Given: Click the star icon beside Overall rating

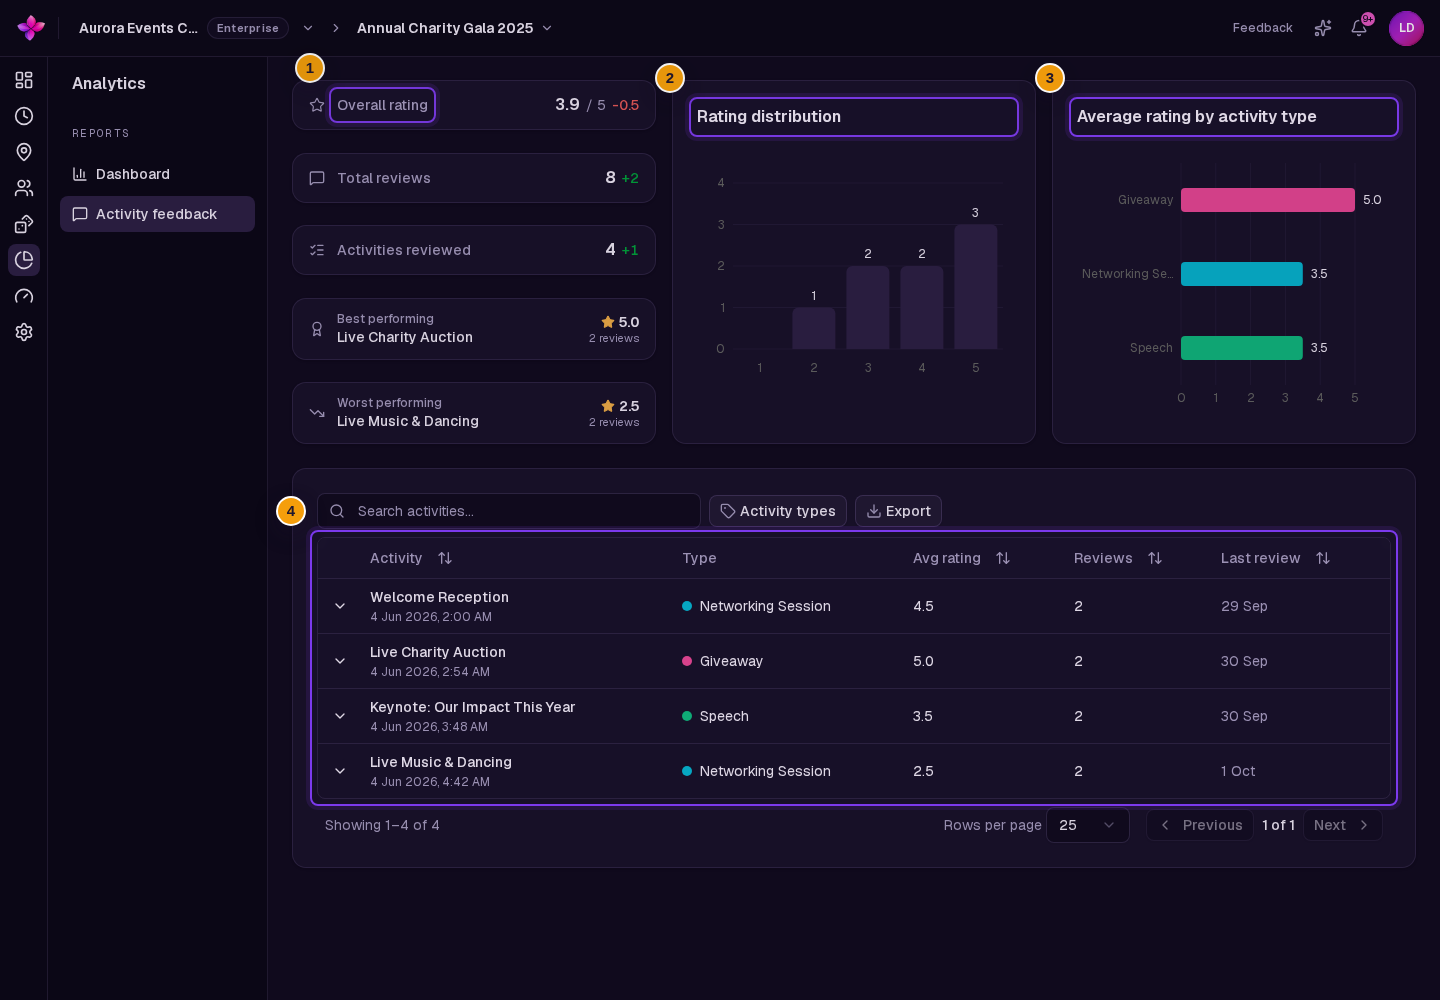Looking at the screenshot, I should [317, 105].
